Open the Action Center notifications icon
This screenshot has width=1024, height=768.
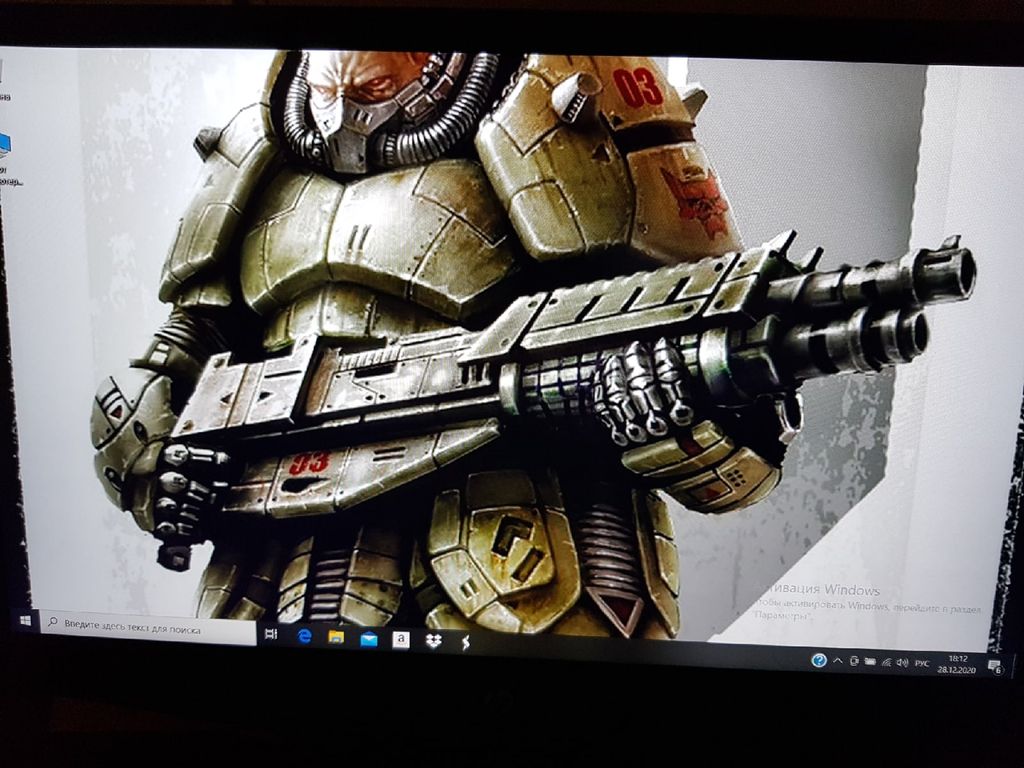[995, 667]
